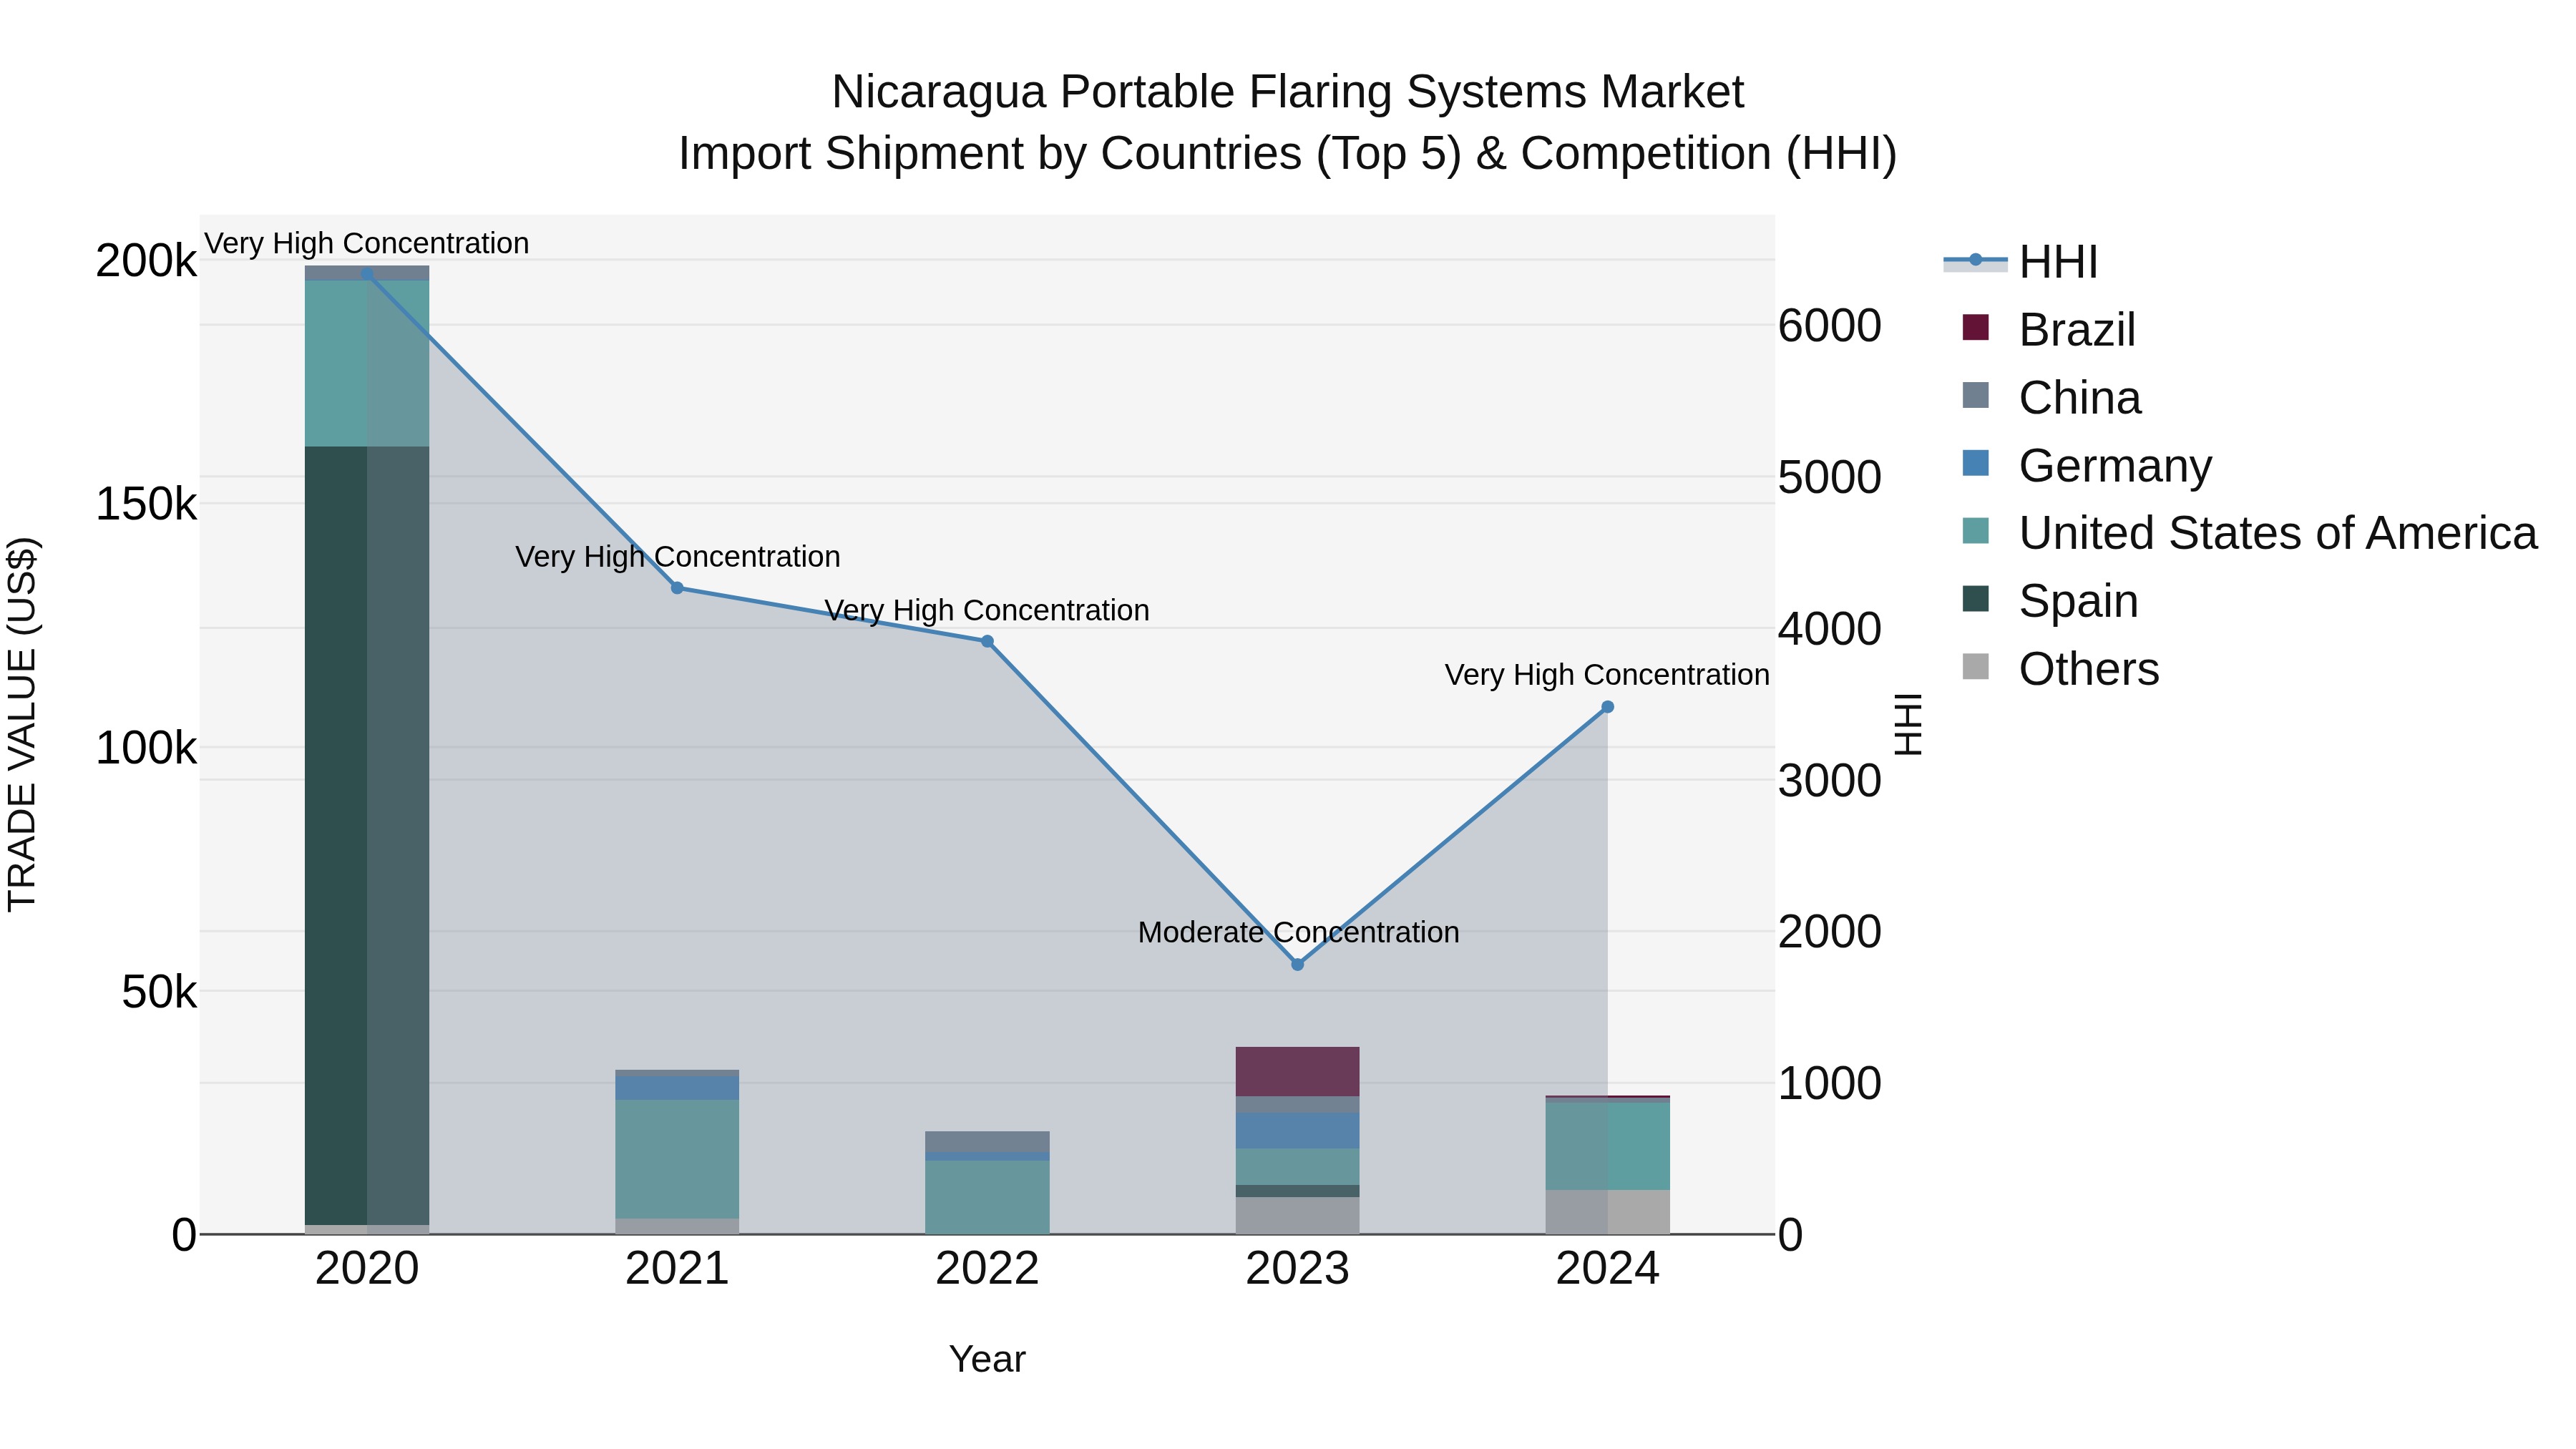Click 'Very High Concentration' label above 2022

pyautogui.click(x=987, y=610)
